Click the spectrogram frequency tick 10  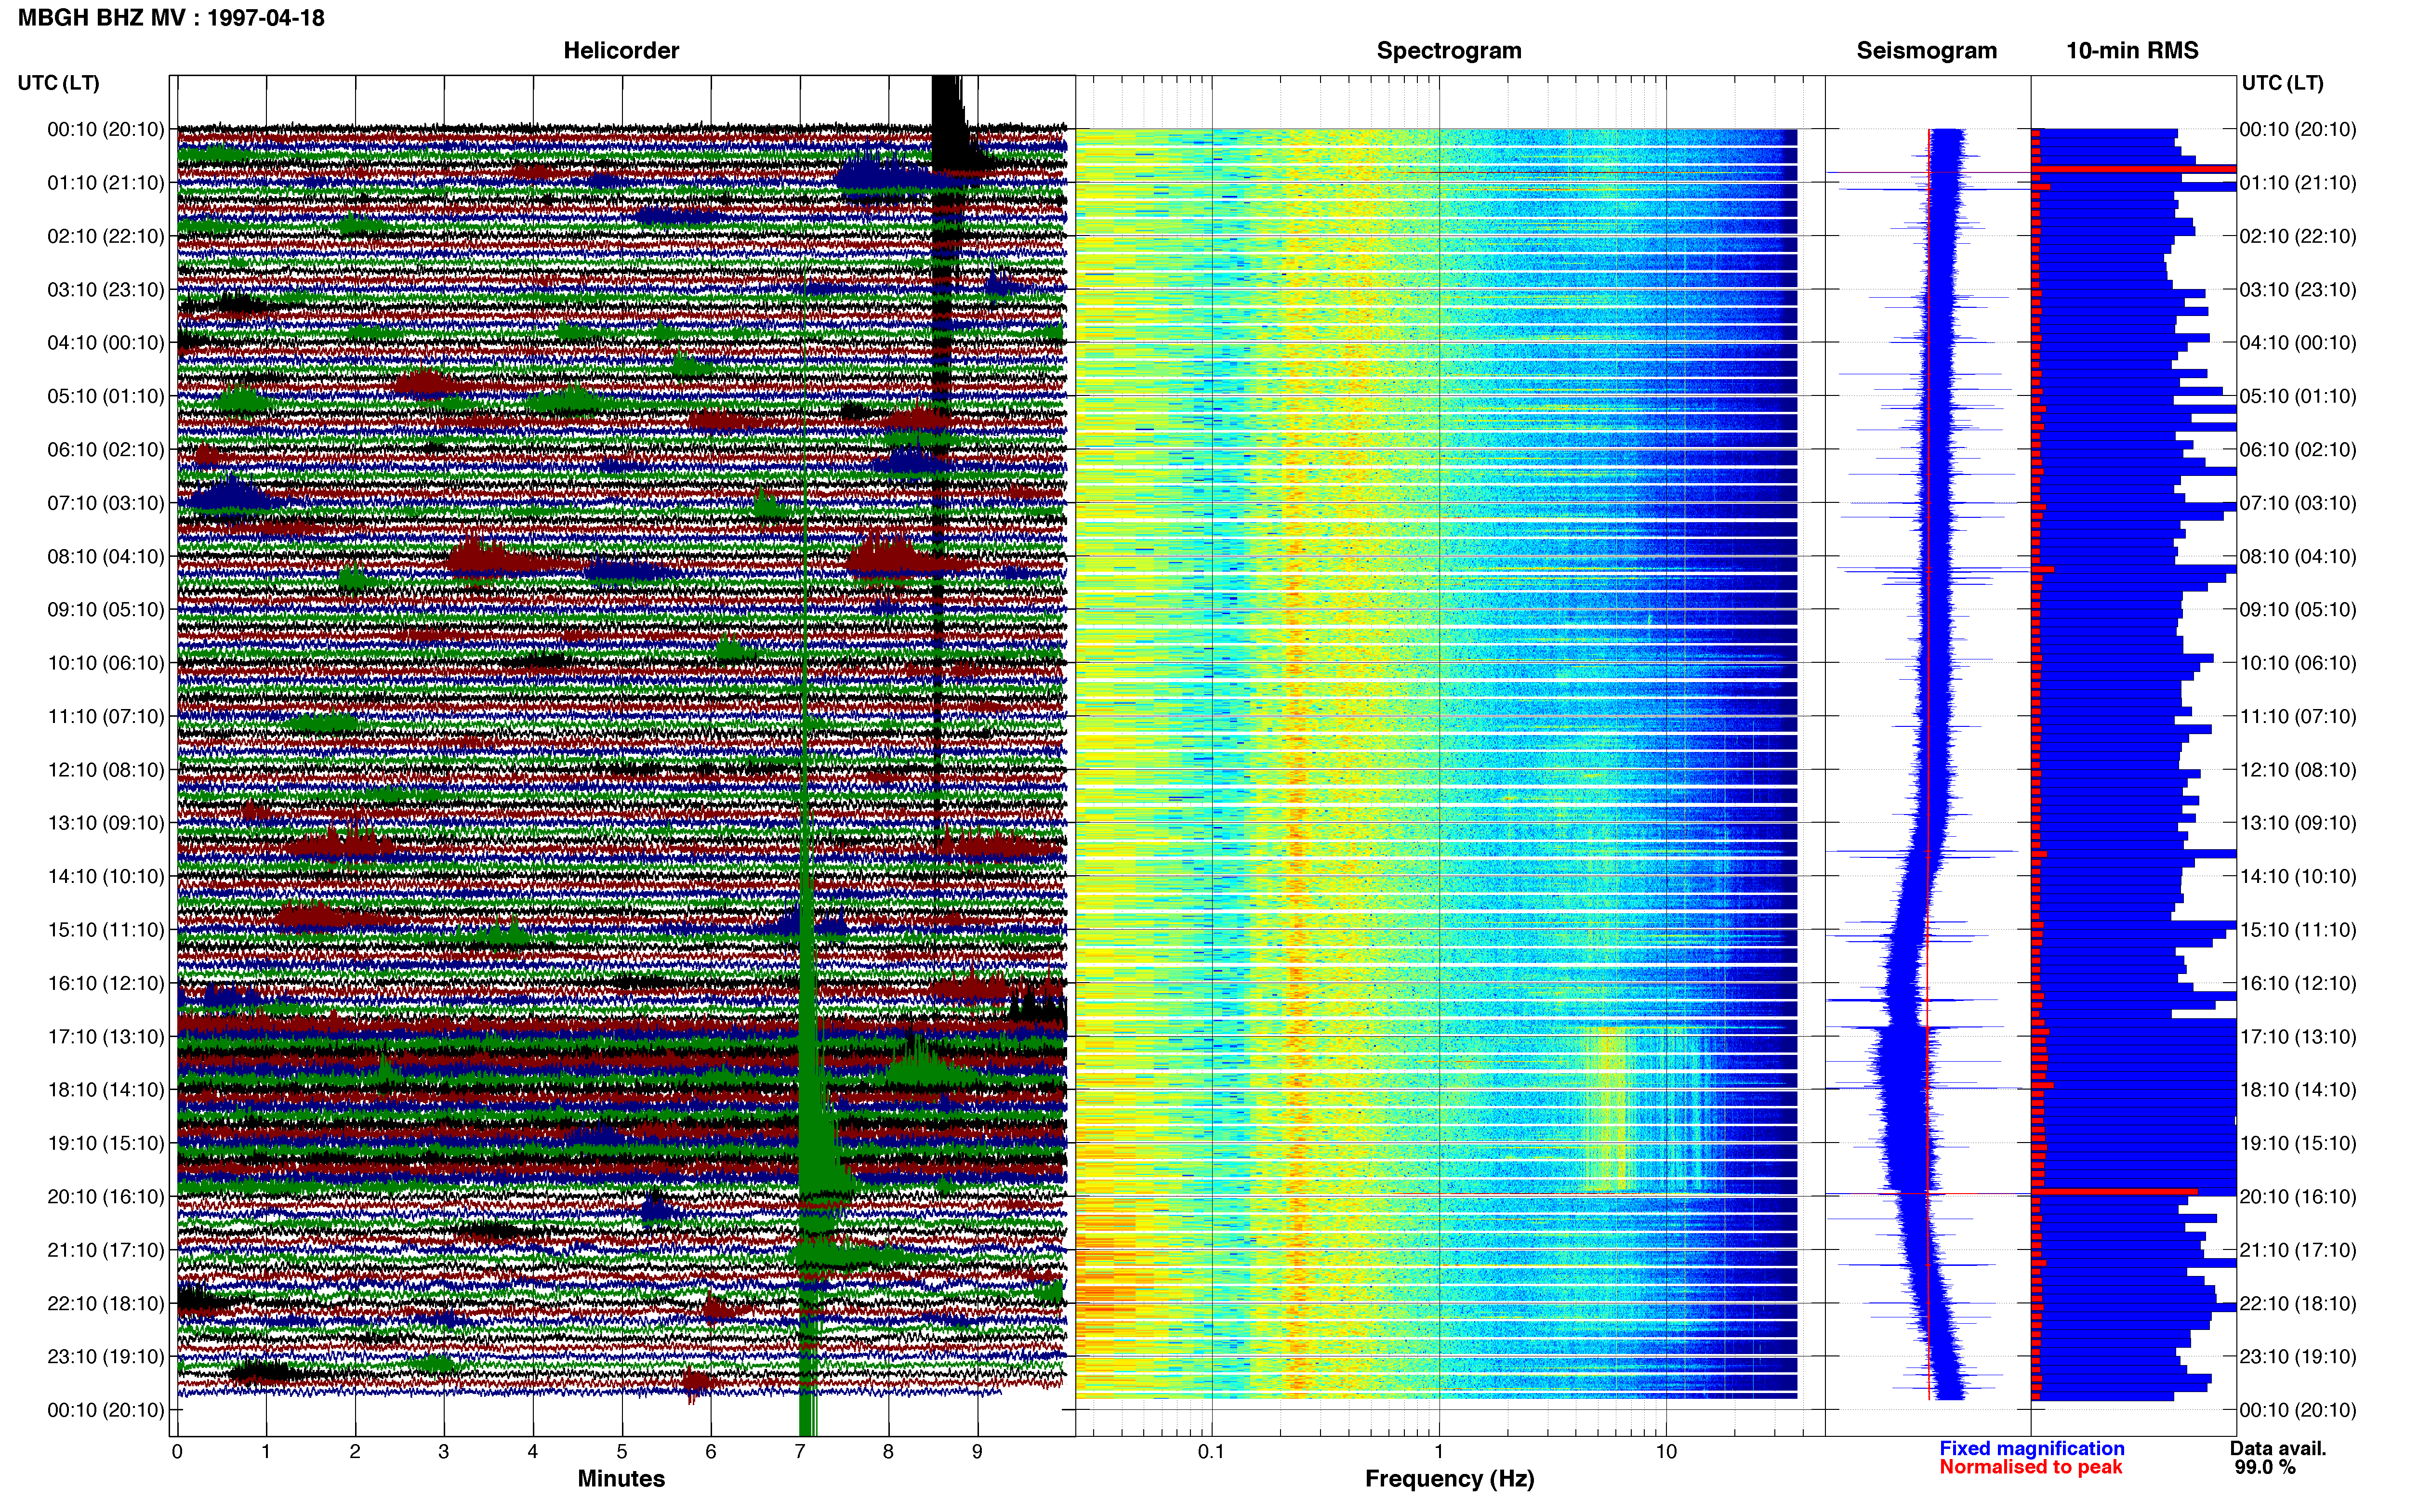(1666, 1452)
